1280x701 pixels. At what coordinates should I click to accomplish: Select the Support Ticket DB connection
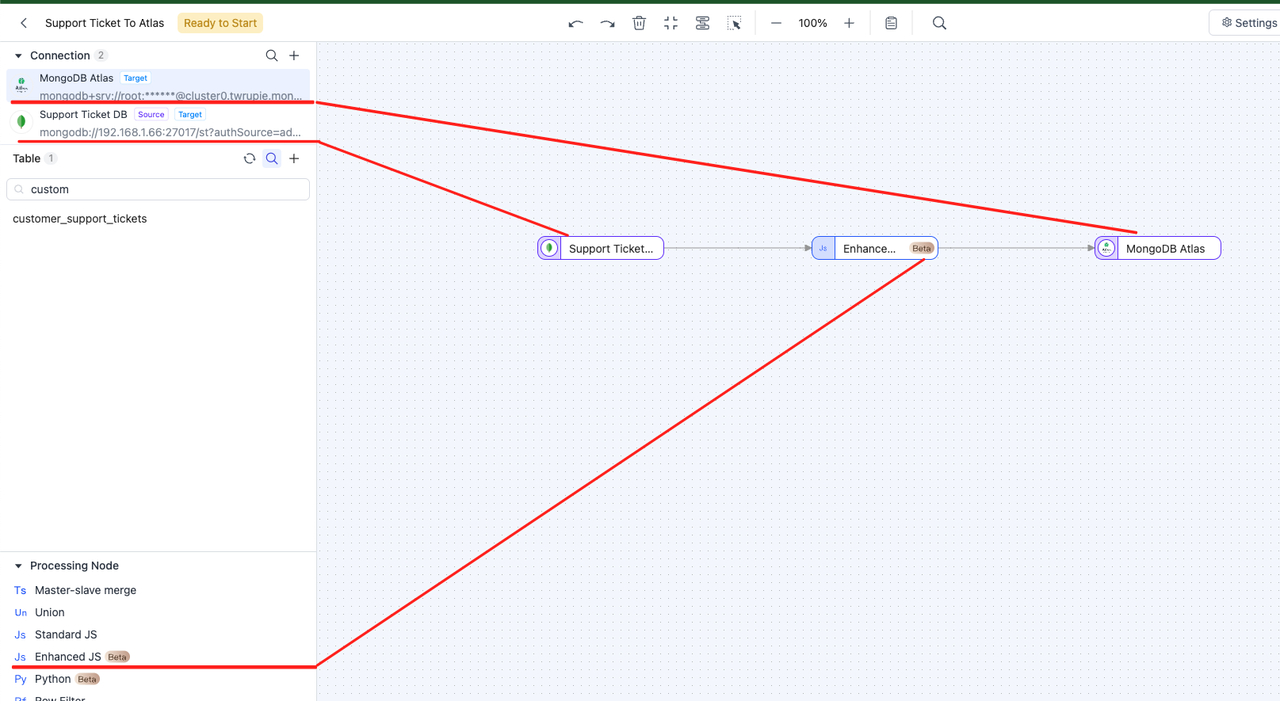158,123
